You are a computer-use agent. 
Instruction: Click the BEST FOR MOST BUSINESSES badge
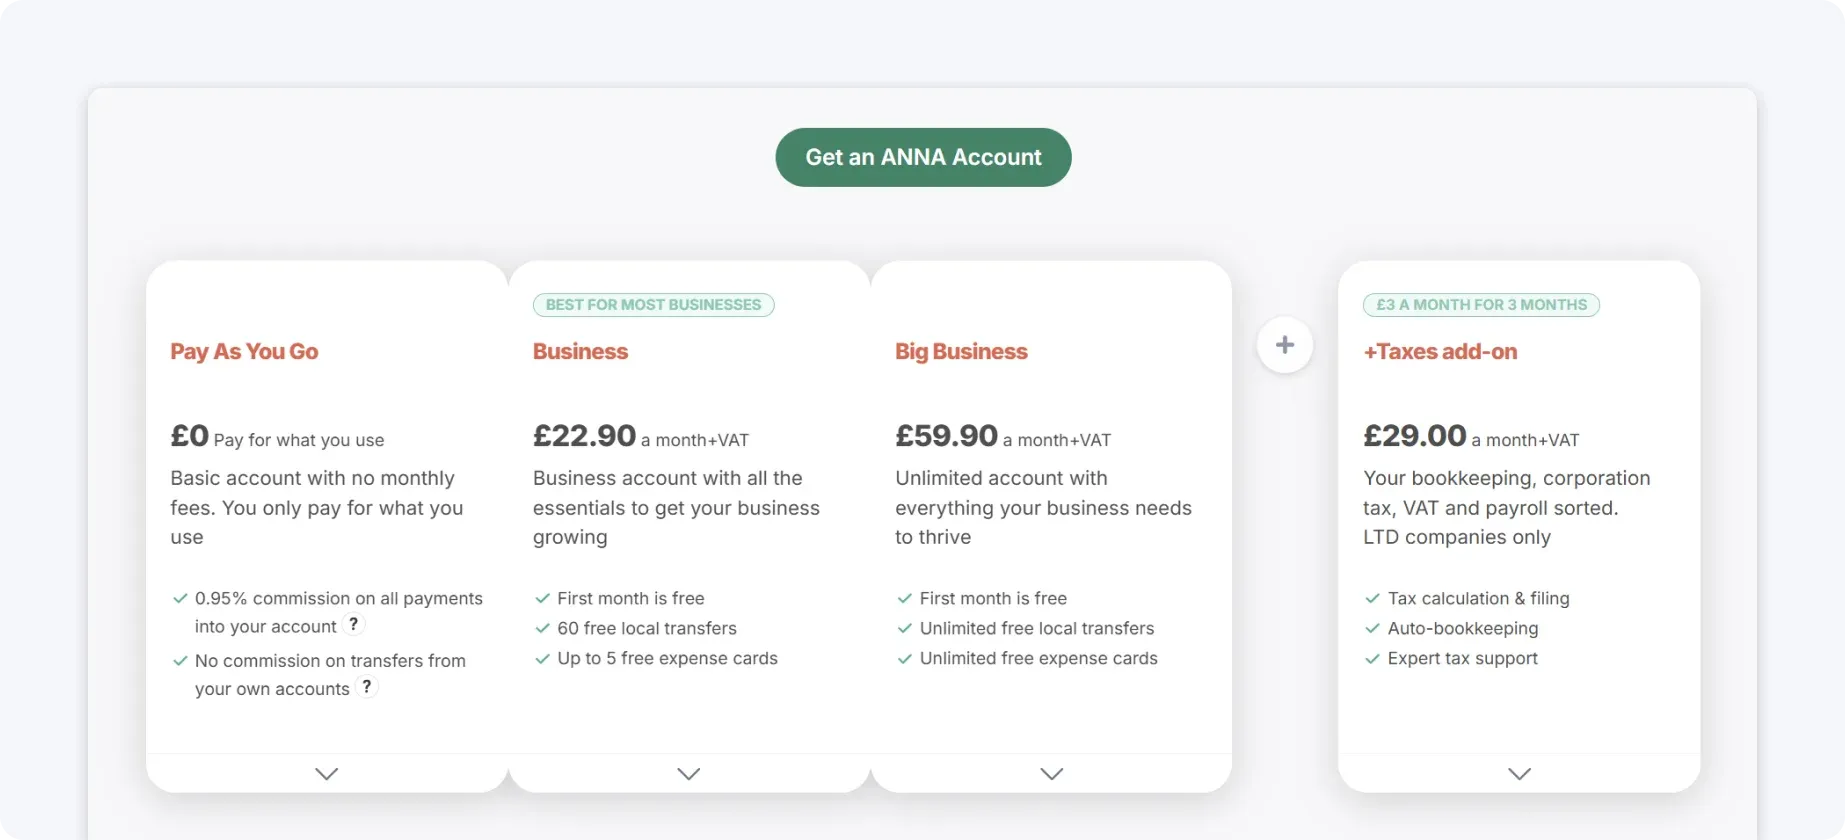point(653,304)
